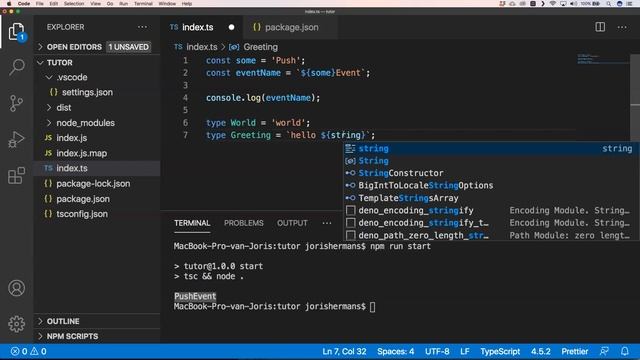This screenshot has height=360, width=640.
Task: Open package.json in the explorer tree
Action: 83,199
